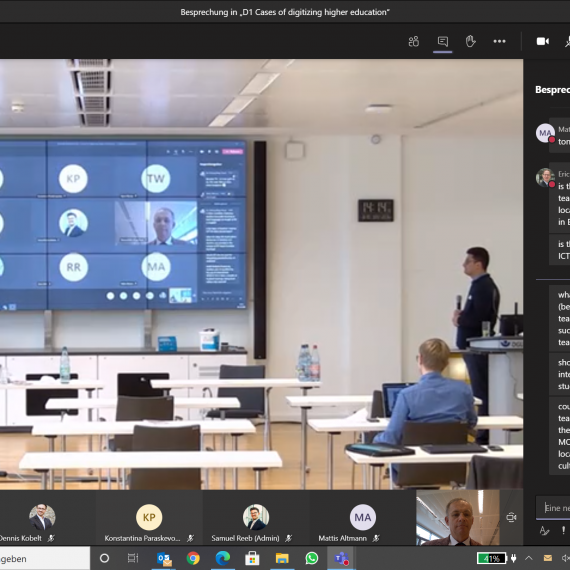Set message priority with exclamation icon
This screenshot has height=570, width=570.
pos(563,531)
